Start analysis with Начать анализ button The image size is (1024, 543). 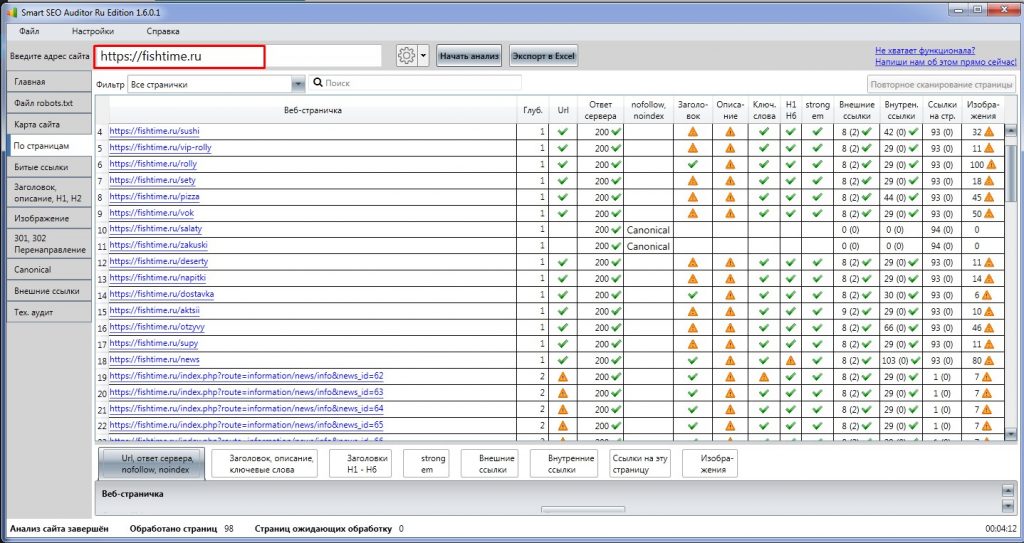(x=470, y=56)
